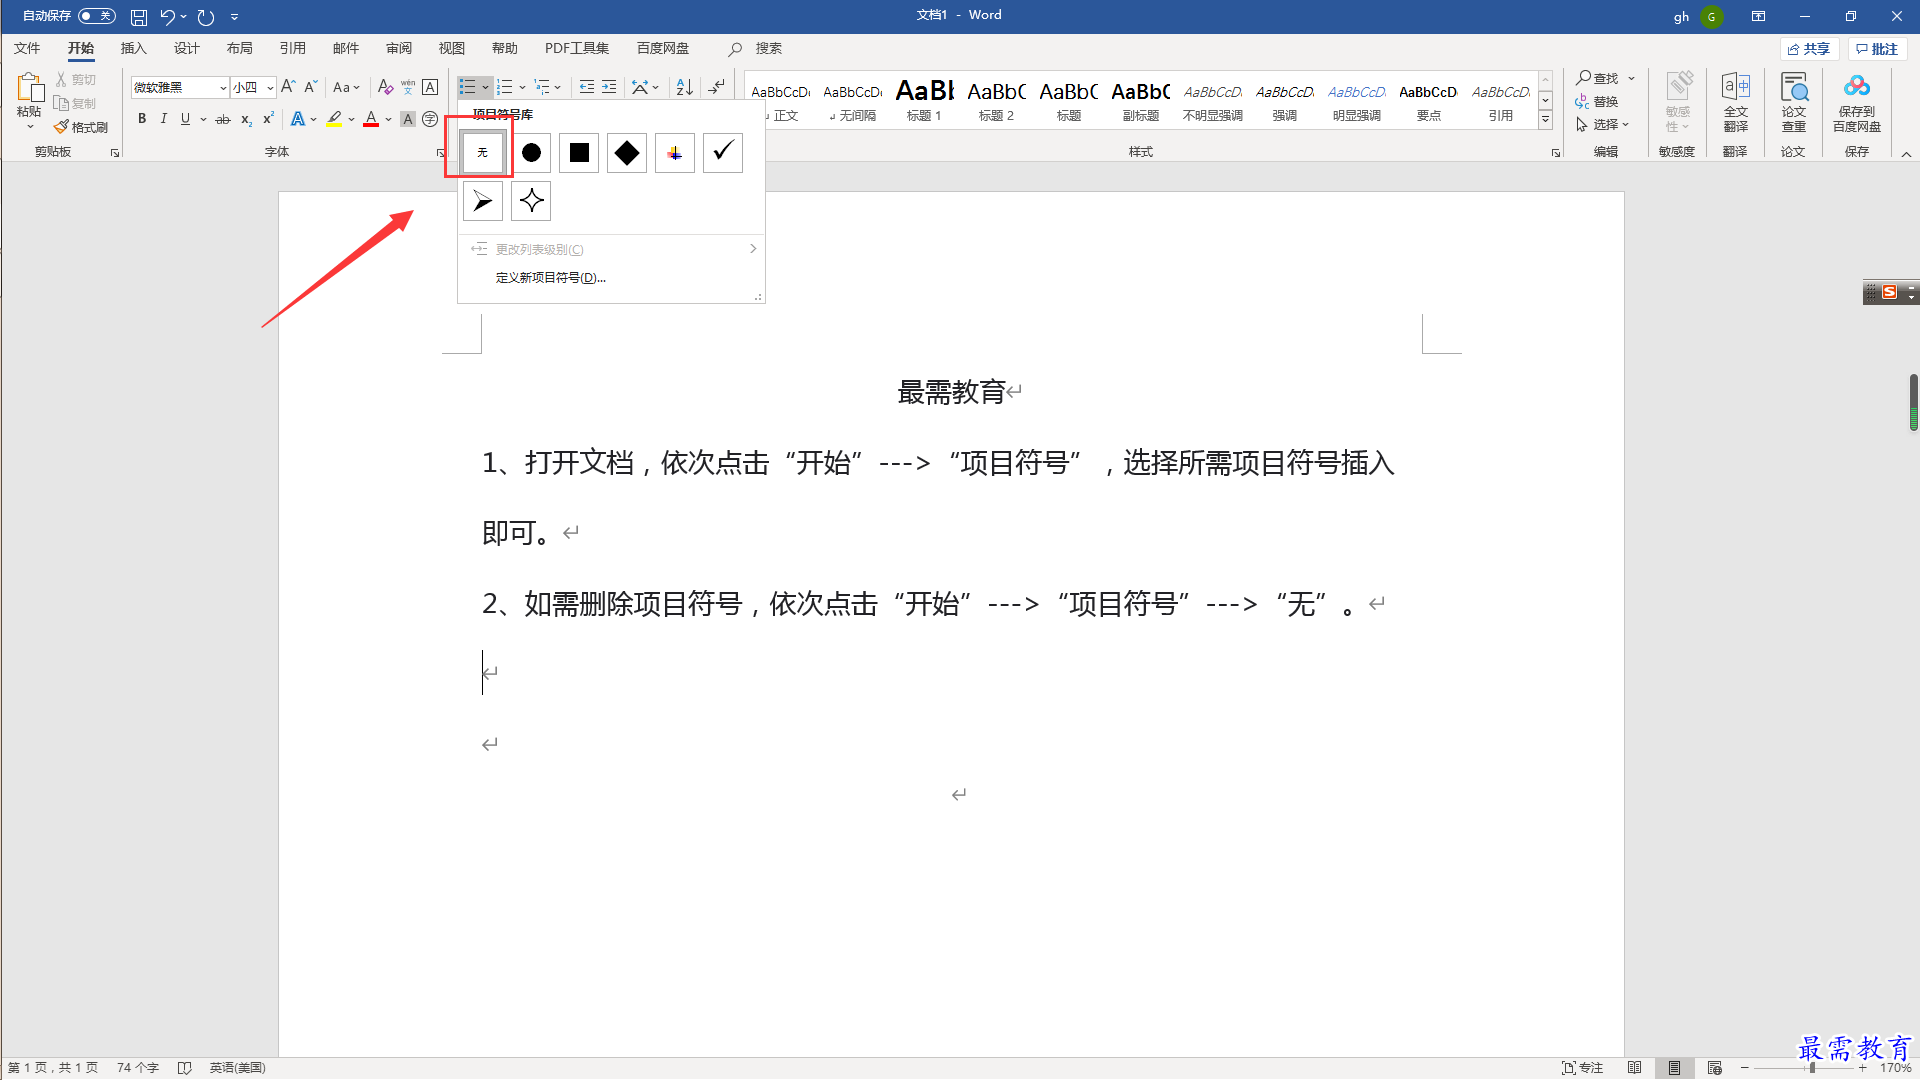Open the Font dialog launcher
This screenshot has width=1920, height=1080.
(441, 153)
